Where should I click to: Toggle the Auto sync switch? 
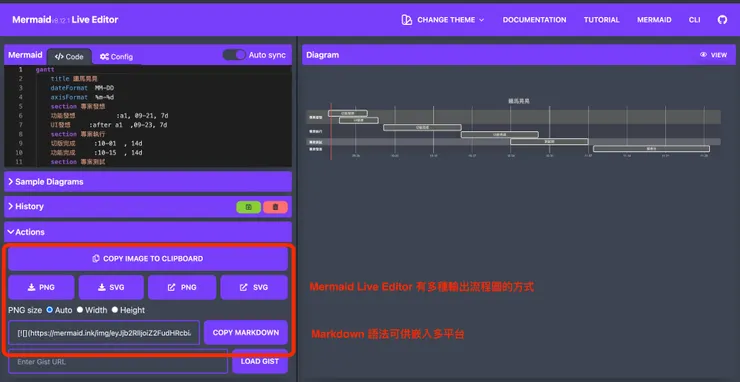tap(234, 55)
